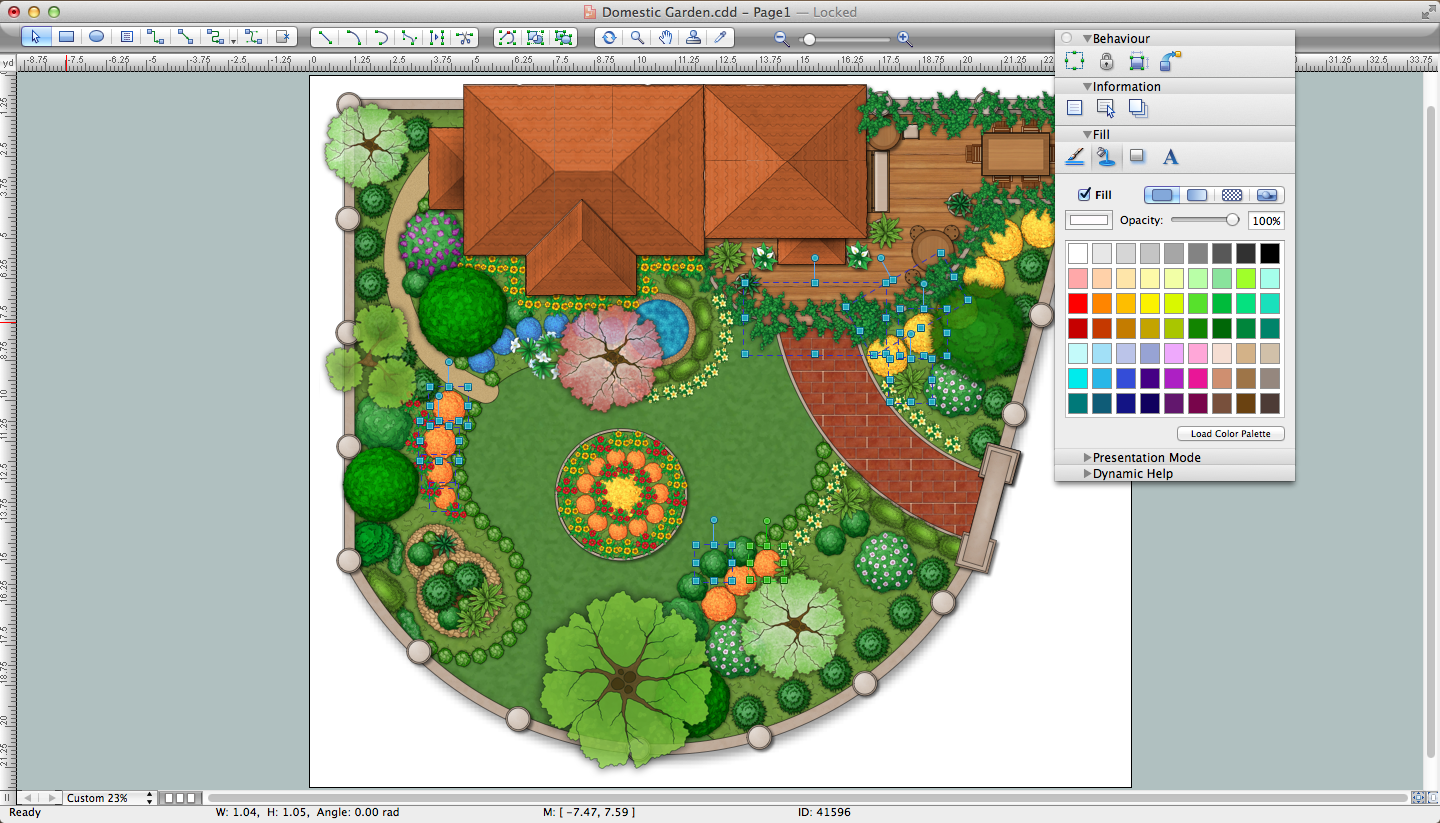Select the pattern fill style option
Viewport: 1440px width, 823px height.
pos(1232,195)
